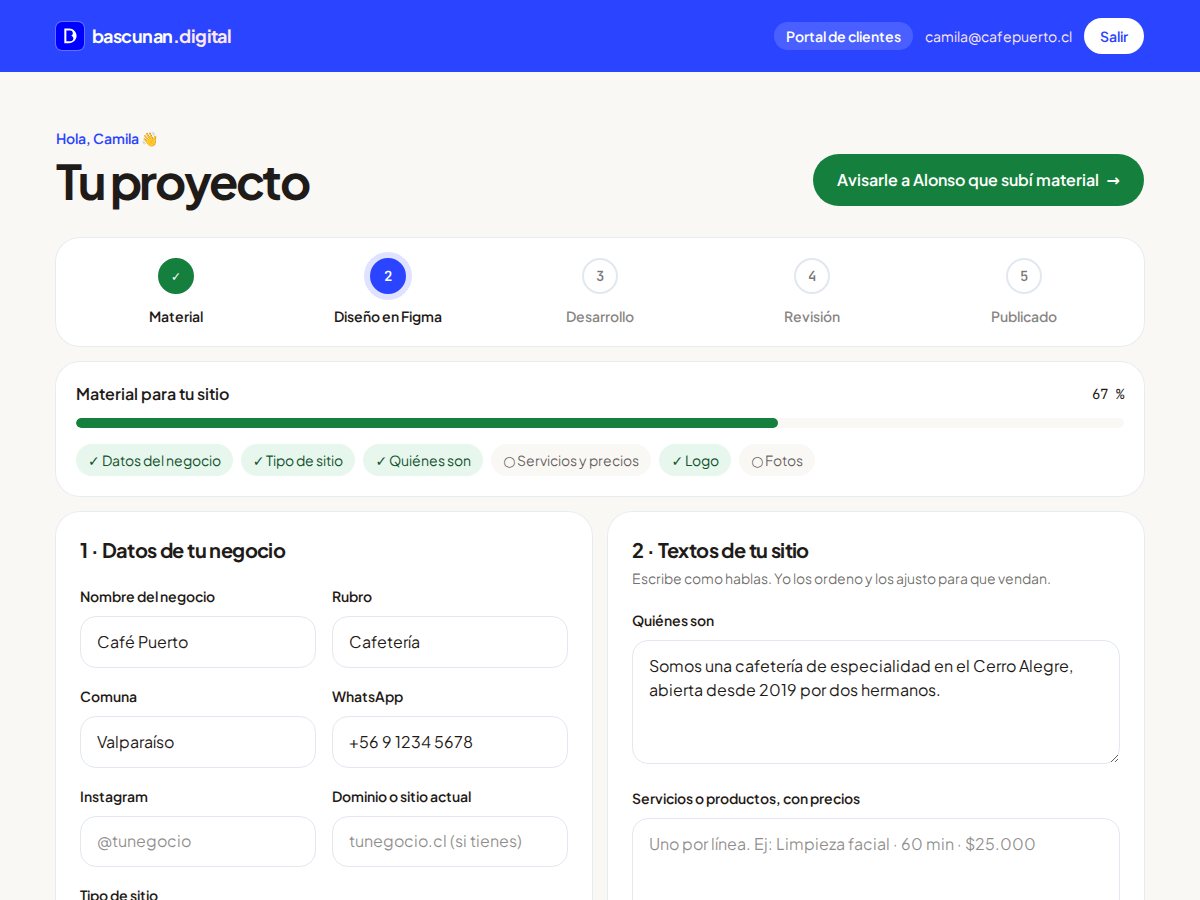Click Avisarle a Alonso que subí material
This screenshot has height=900, width=1200.
[978, 180]
